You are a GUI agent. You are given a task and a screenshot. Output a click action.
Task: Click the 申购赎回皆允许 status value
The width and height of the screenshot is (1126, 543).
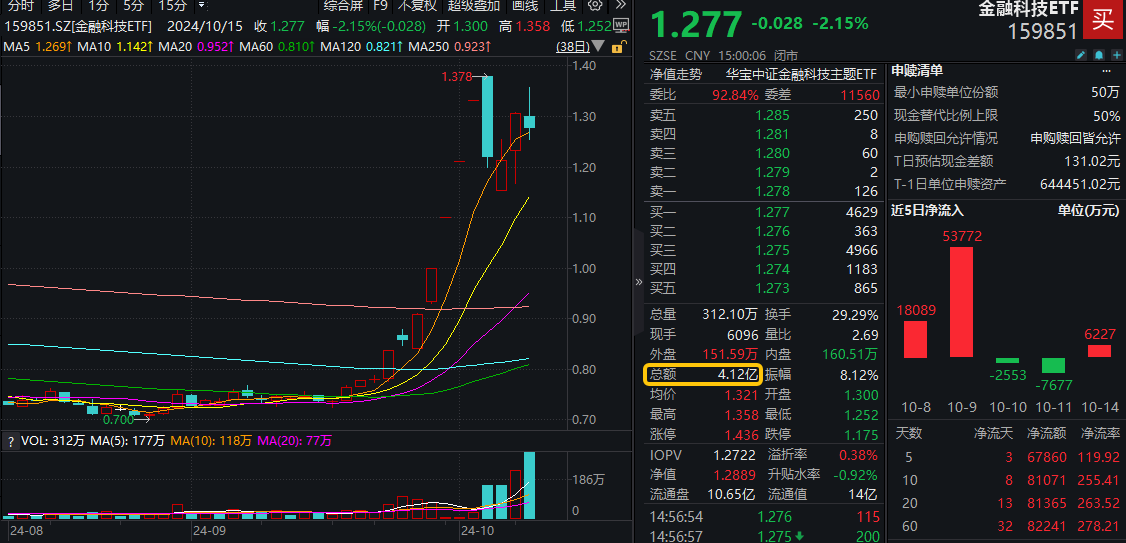[x=1074, y=139]
